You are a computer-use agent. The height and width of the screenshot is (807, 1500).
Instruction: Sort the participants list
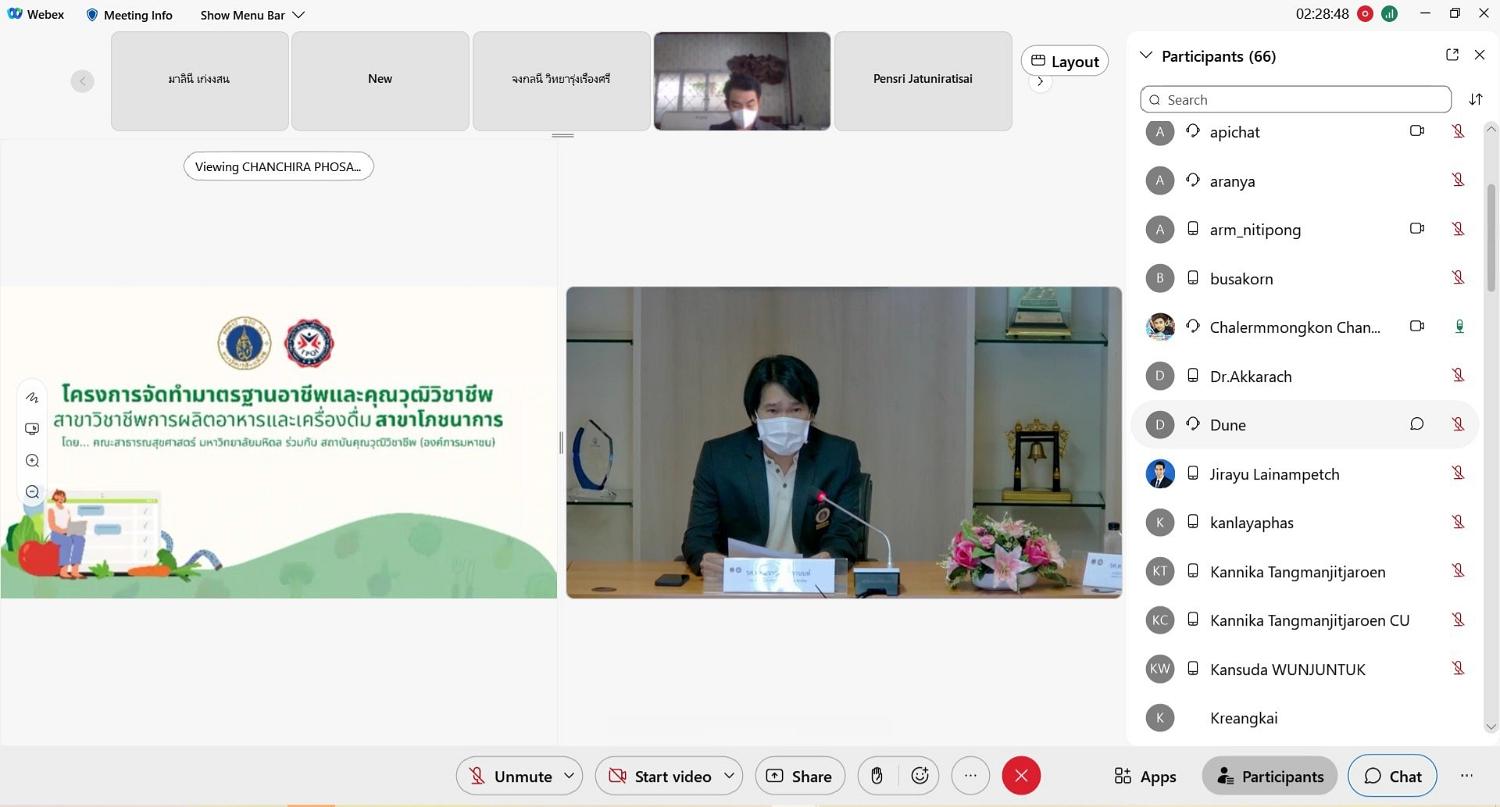click(x=1476, y=99)
